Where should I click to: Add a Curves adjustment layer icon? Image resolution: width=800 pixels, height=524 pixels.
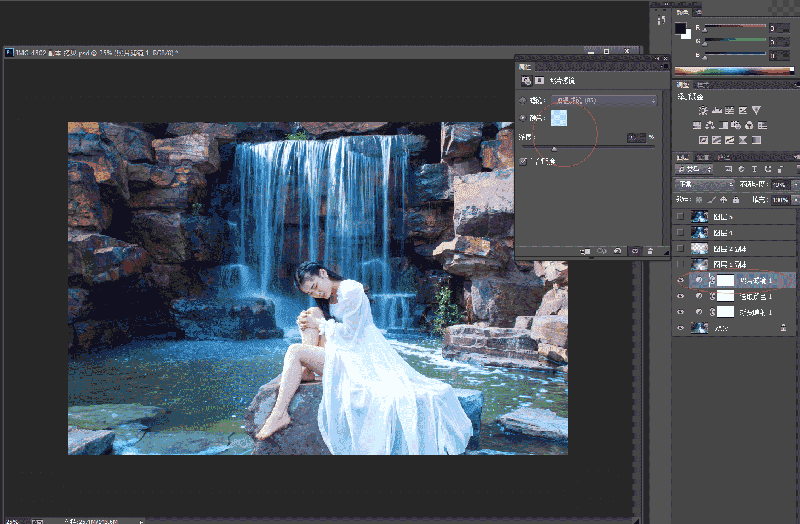pos(730,110)
